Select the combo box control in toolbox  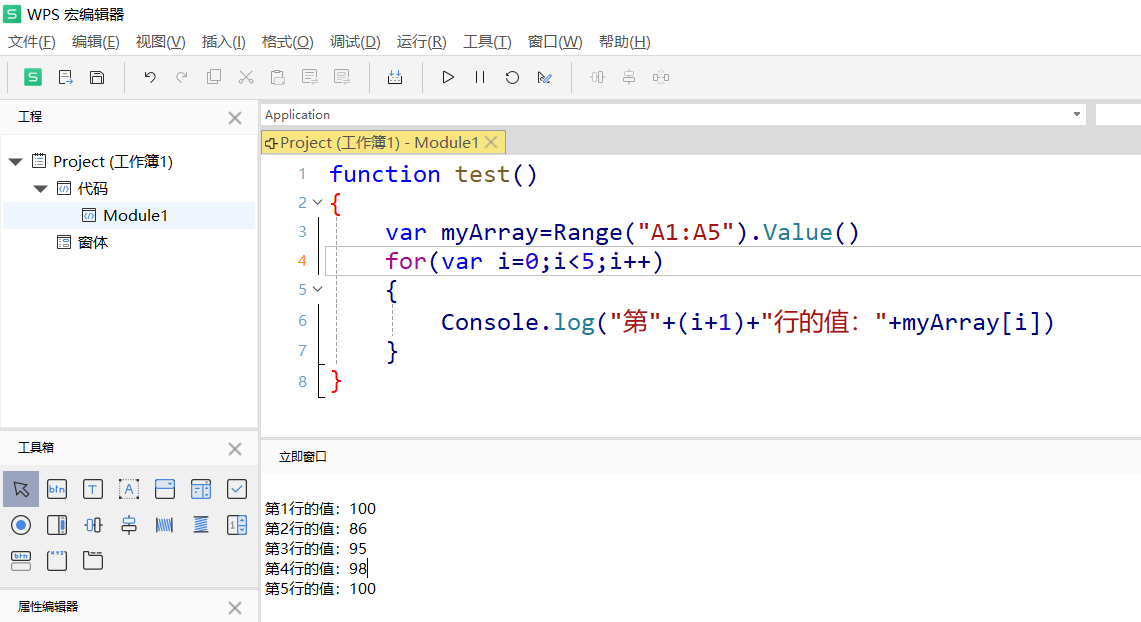coord(164,489)
